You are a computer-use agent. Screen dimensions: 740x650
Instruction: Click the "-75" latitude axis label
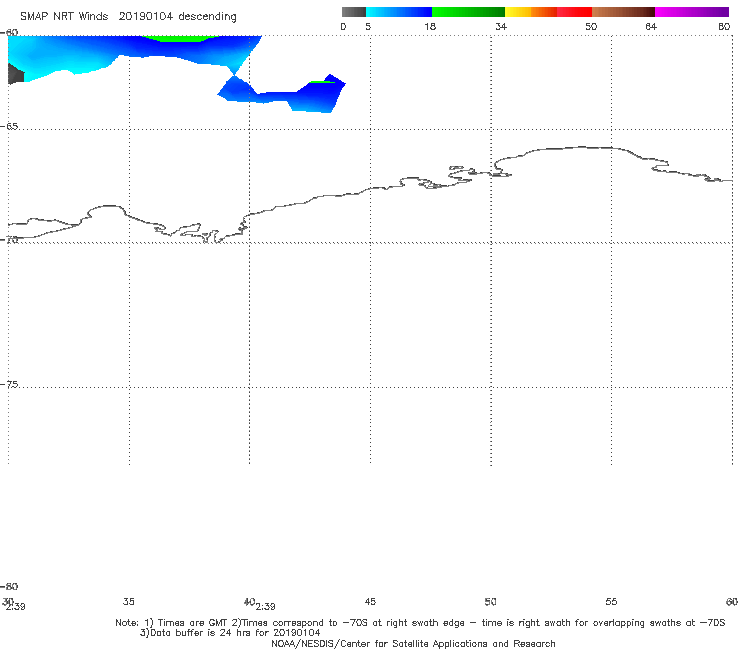click(9, 384)
